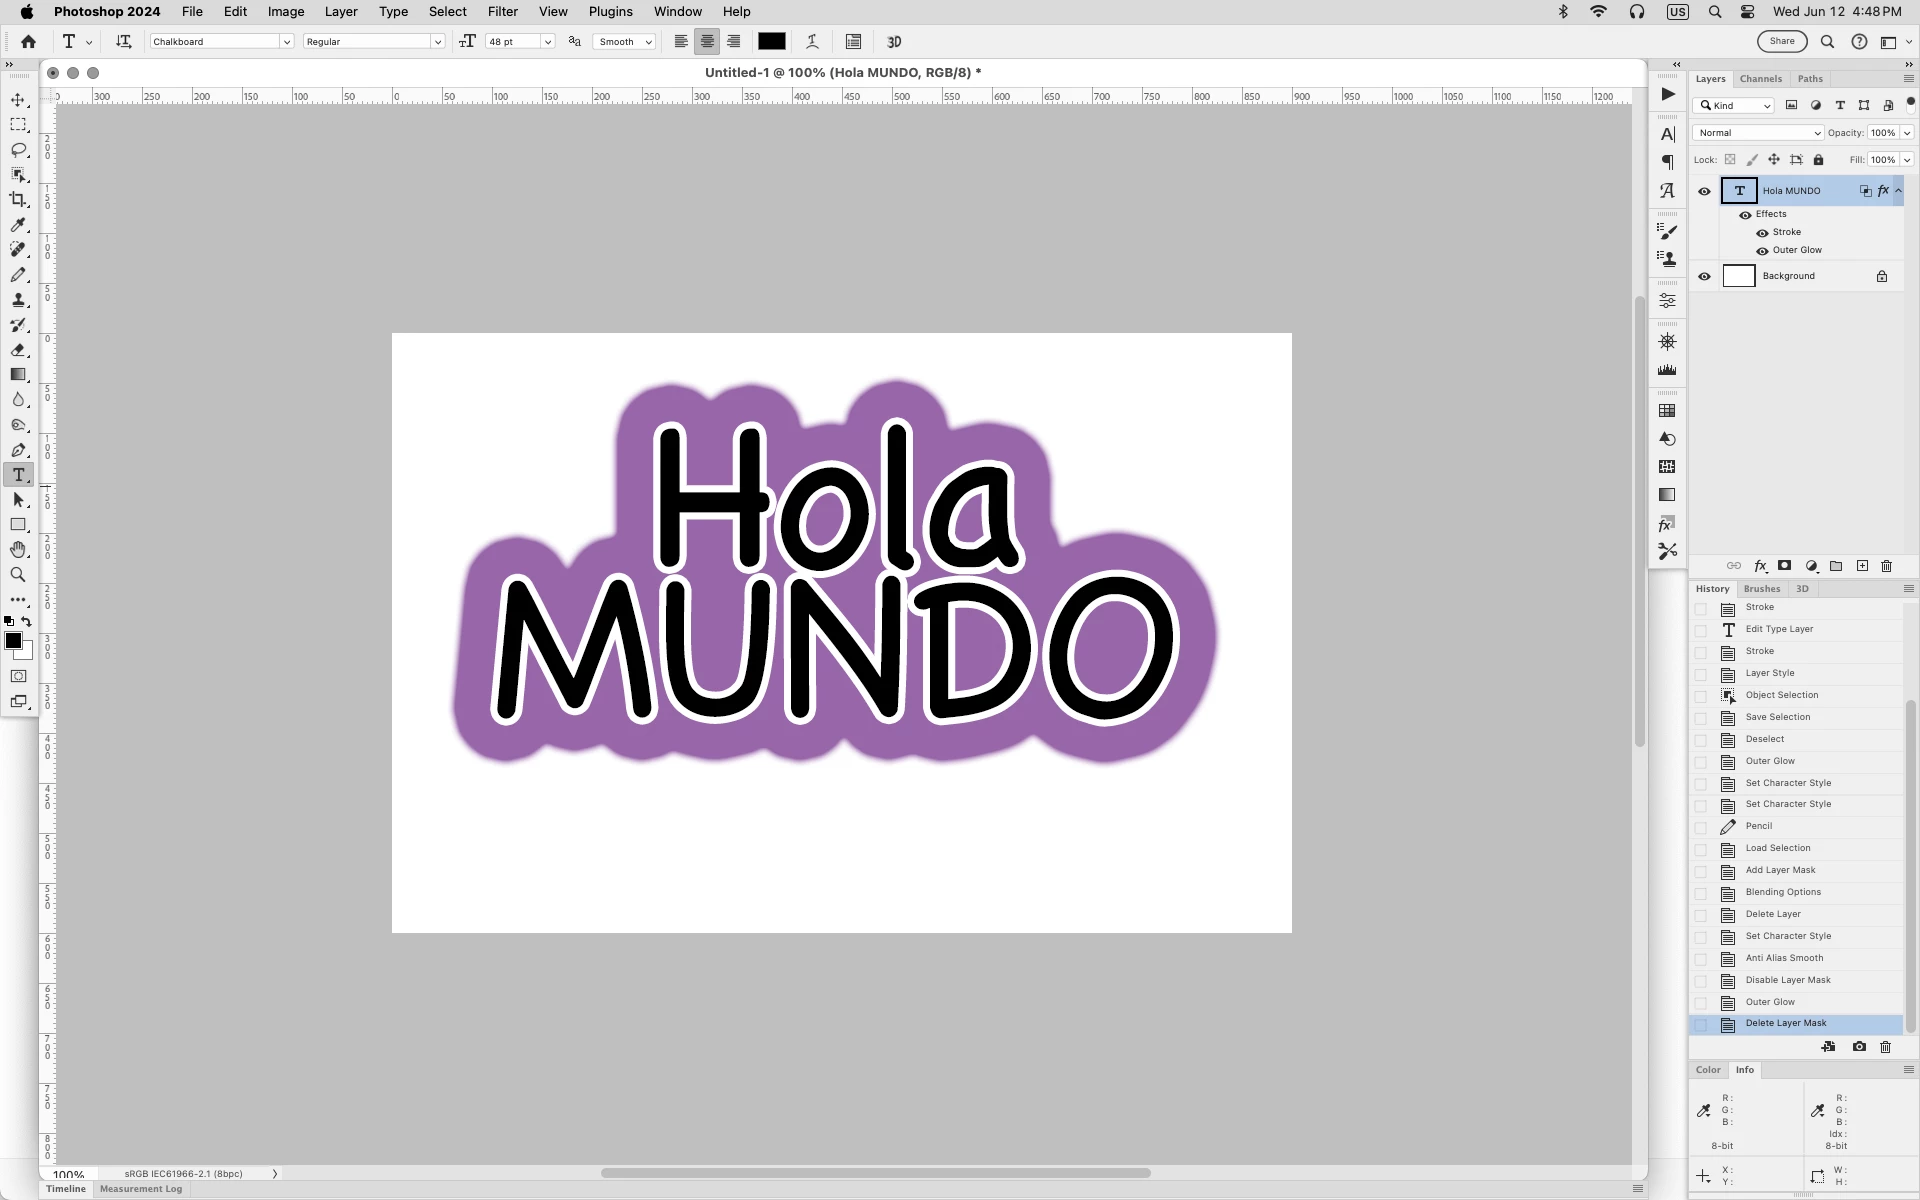Viewport: 1920px width, 1200px height.
Task: Hide the Hola MUNDO layer
Action: [1704, 191]
